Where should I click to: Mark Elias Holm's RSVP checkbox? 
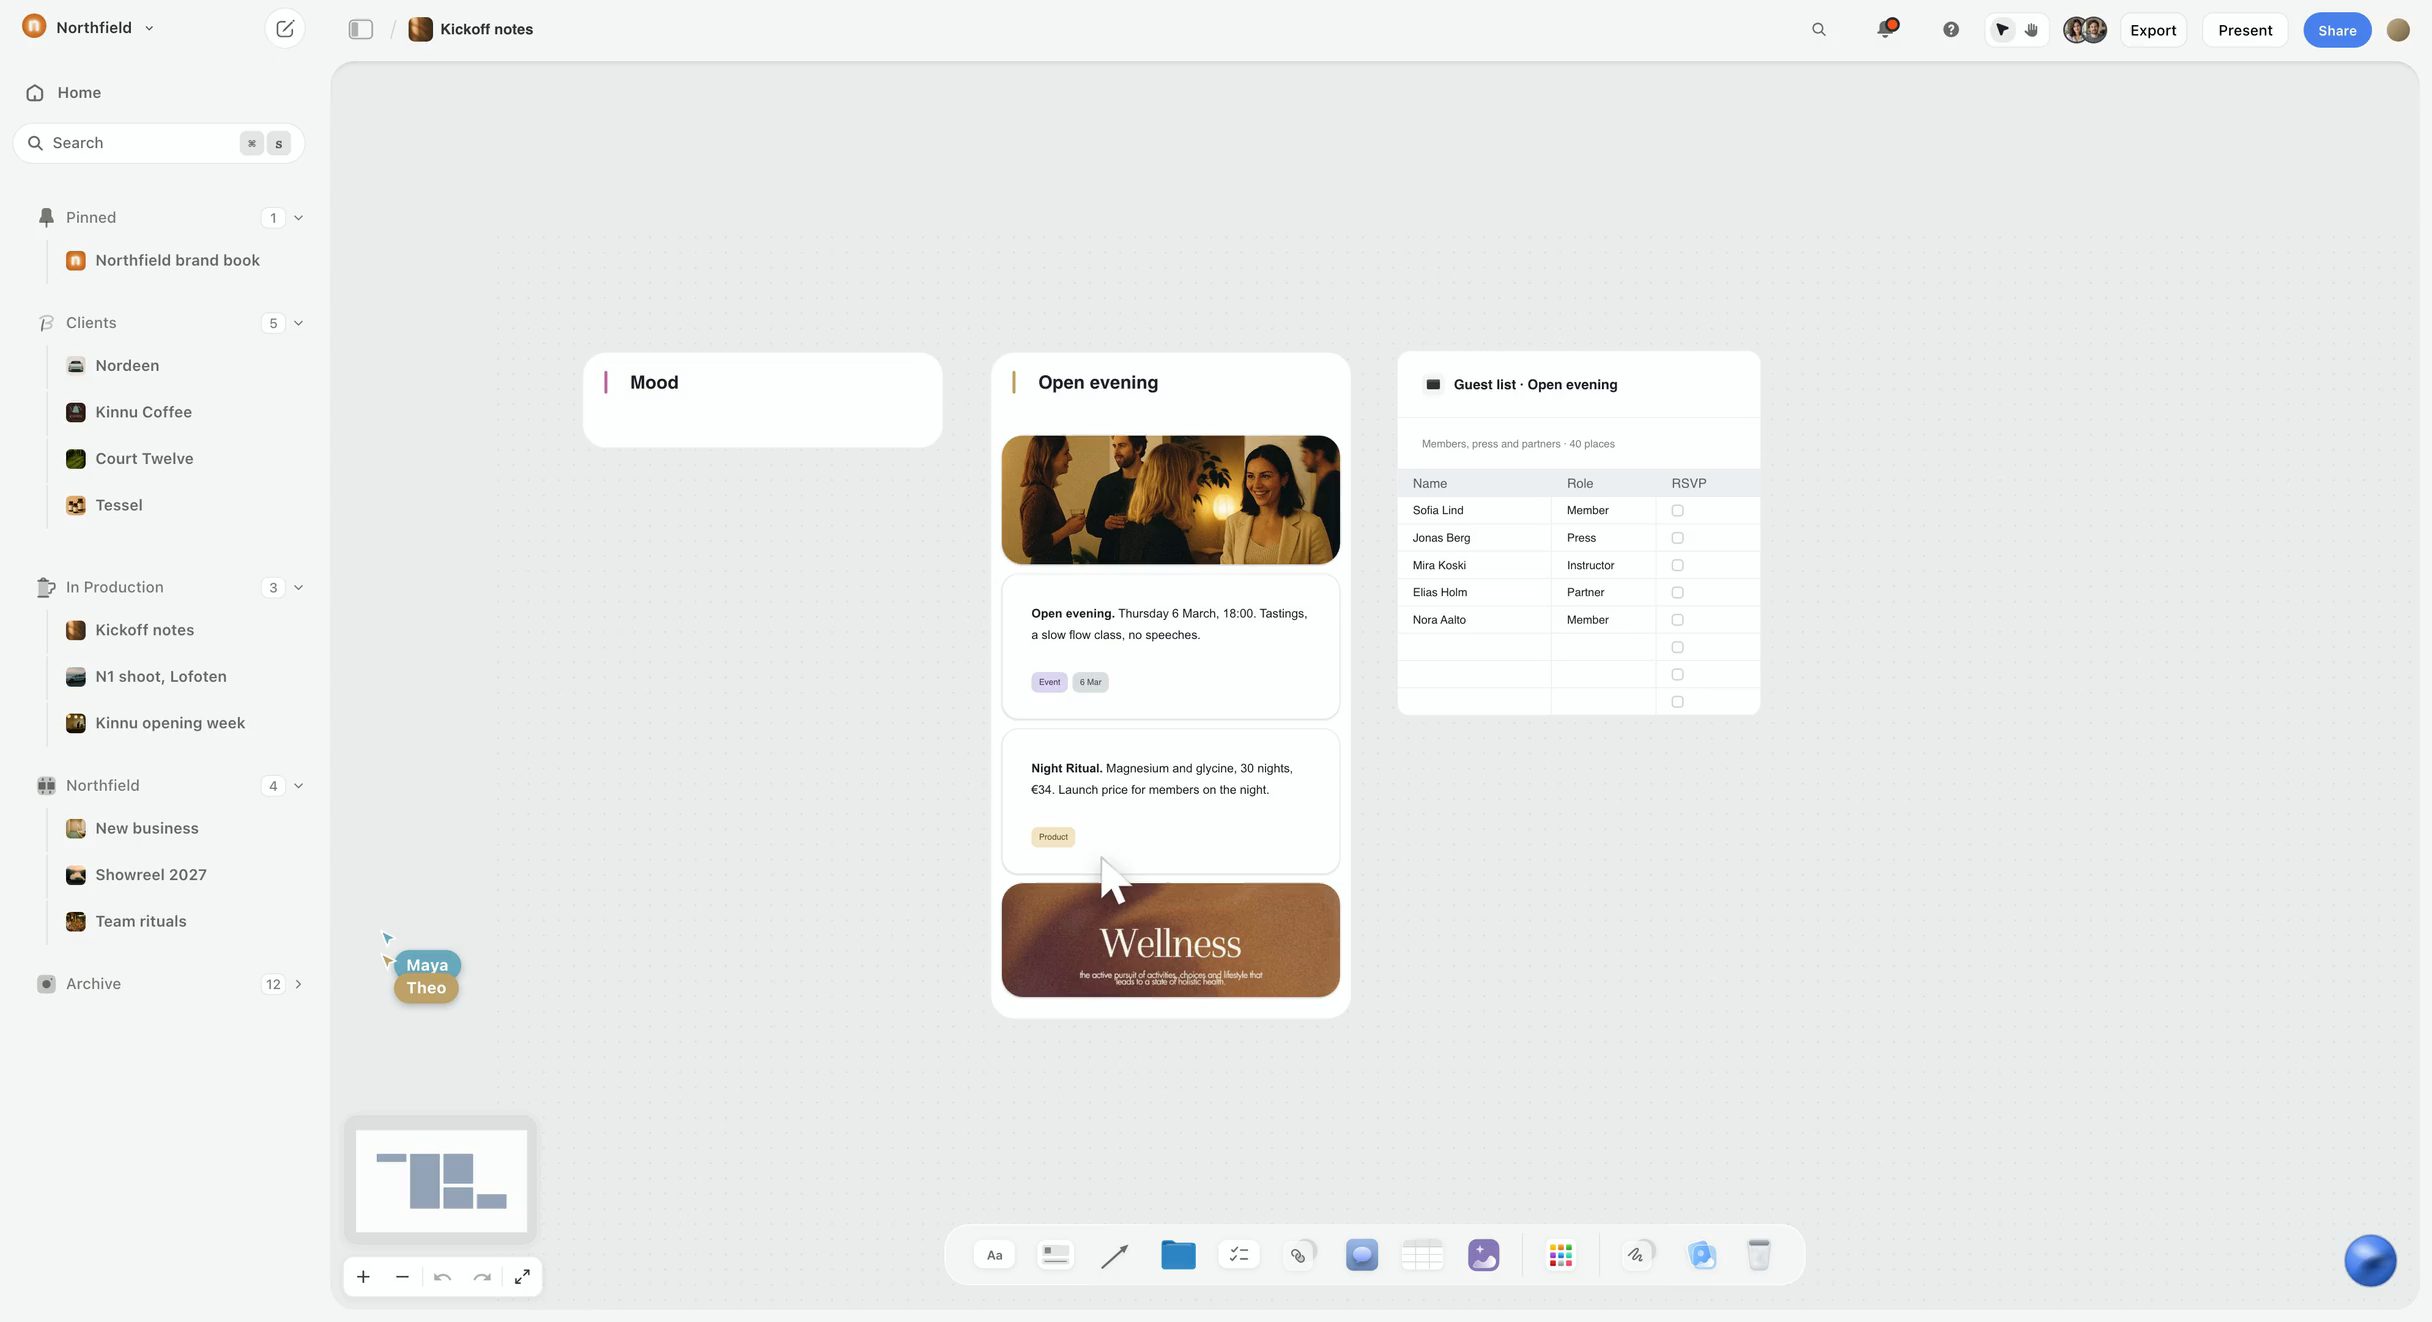click(x=1677, y=593)
